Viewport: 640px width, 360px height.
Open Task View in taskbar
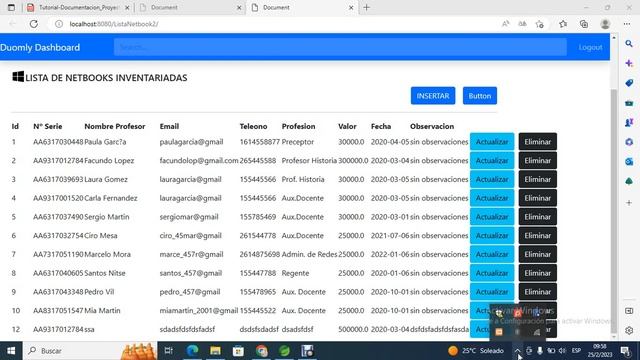[168, 351]
